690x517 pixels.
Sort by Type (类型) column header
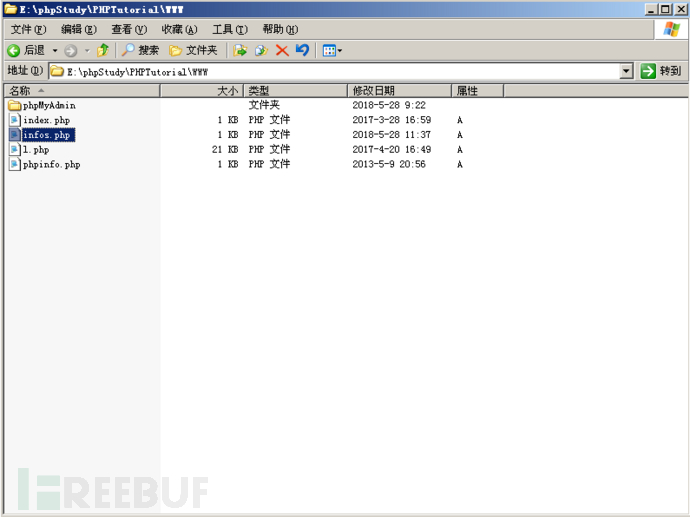(x=295, y=91)
